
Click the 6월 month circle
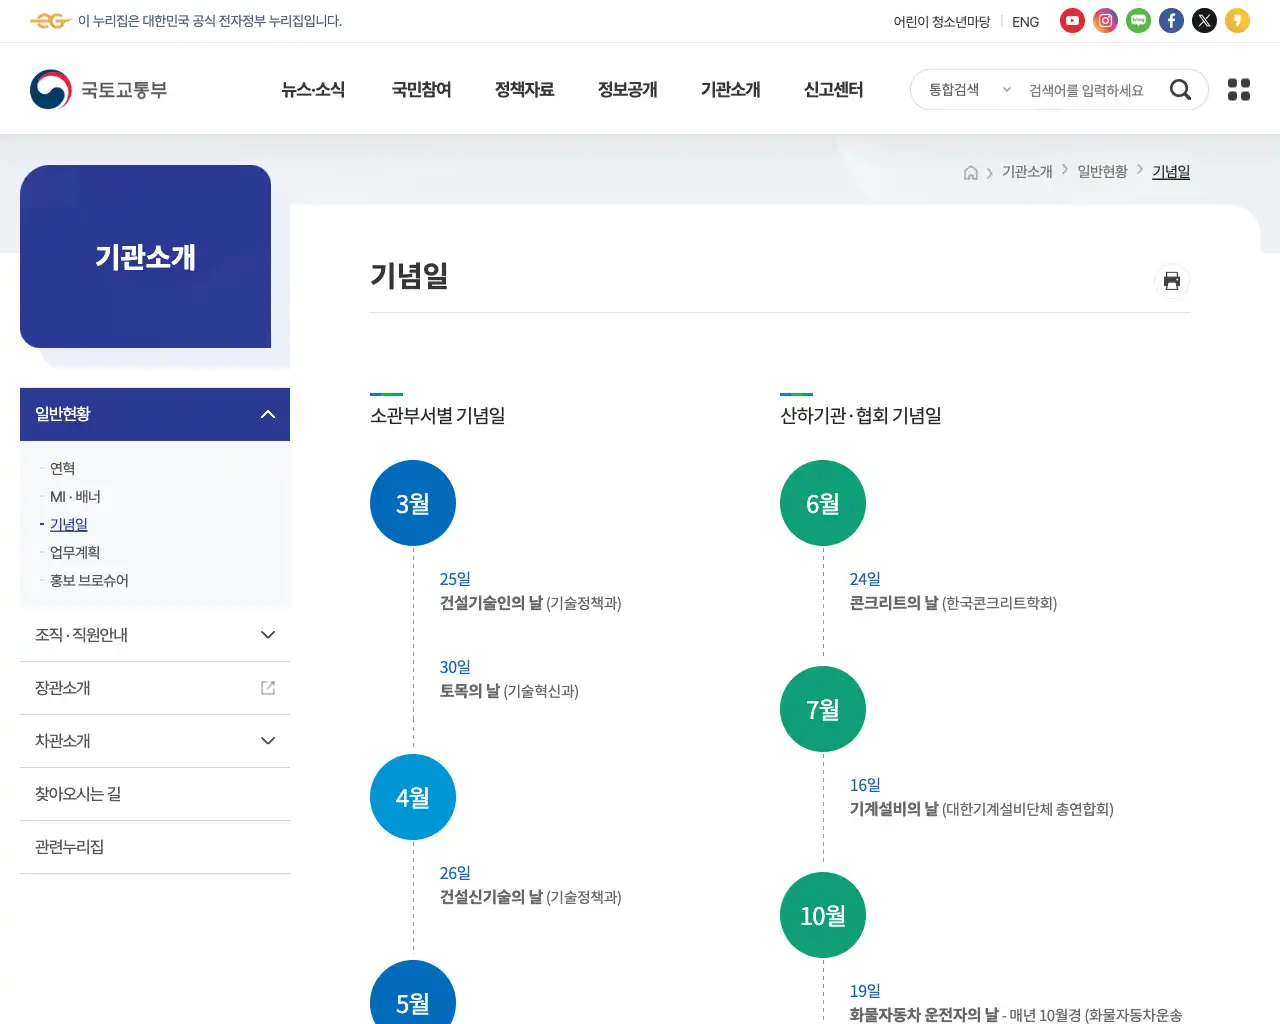(823, 503)
